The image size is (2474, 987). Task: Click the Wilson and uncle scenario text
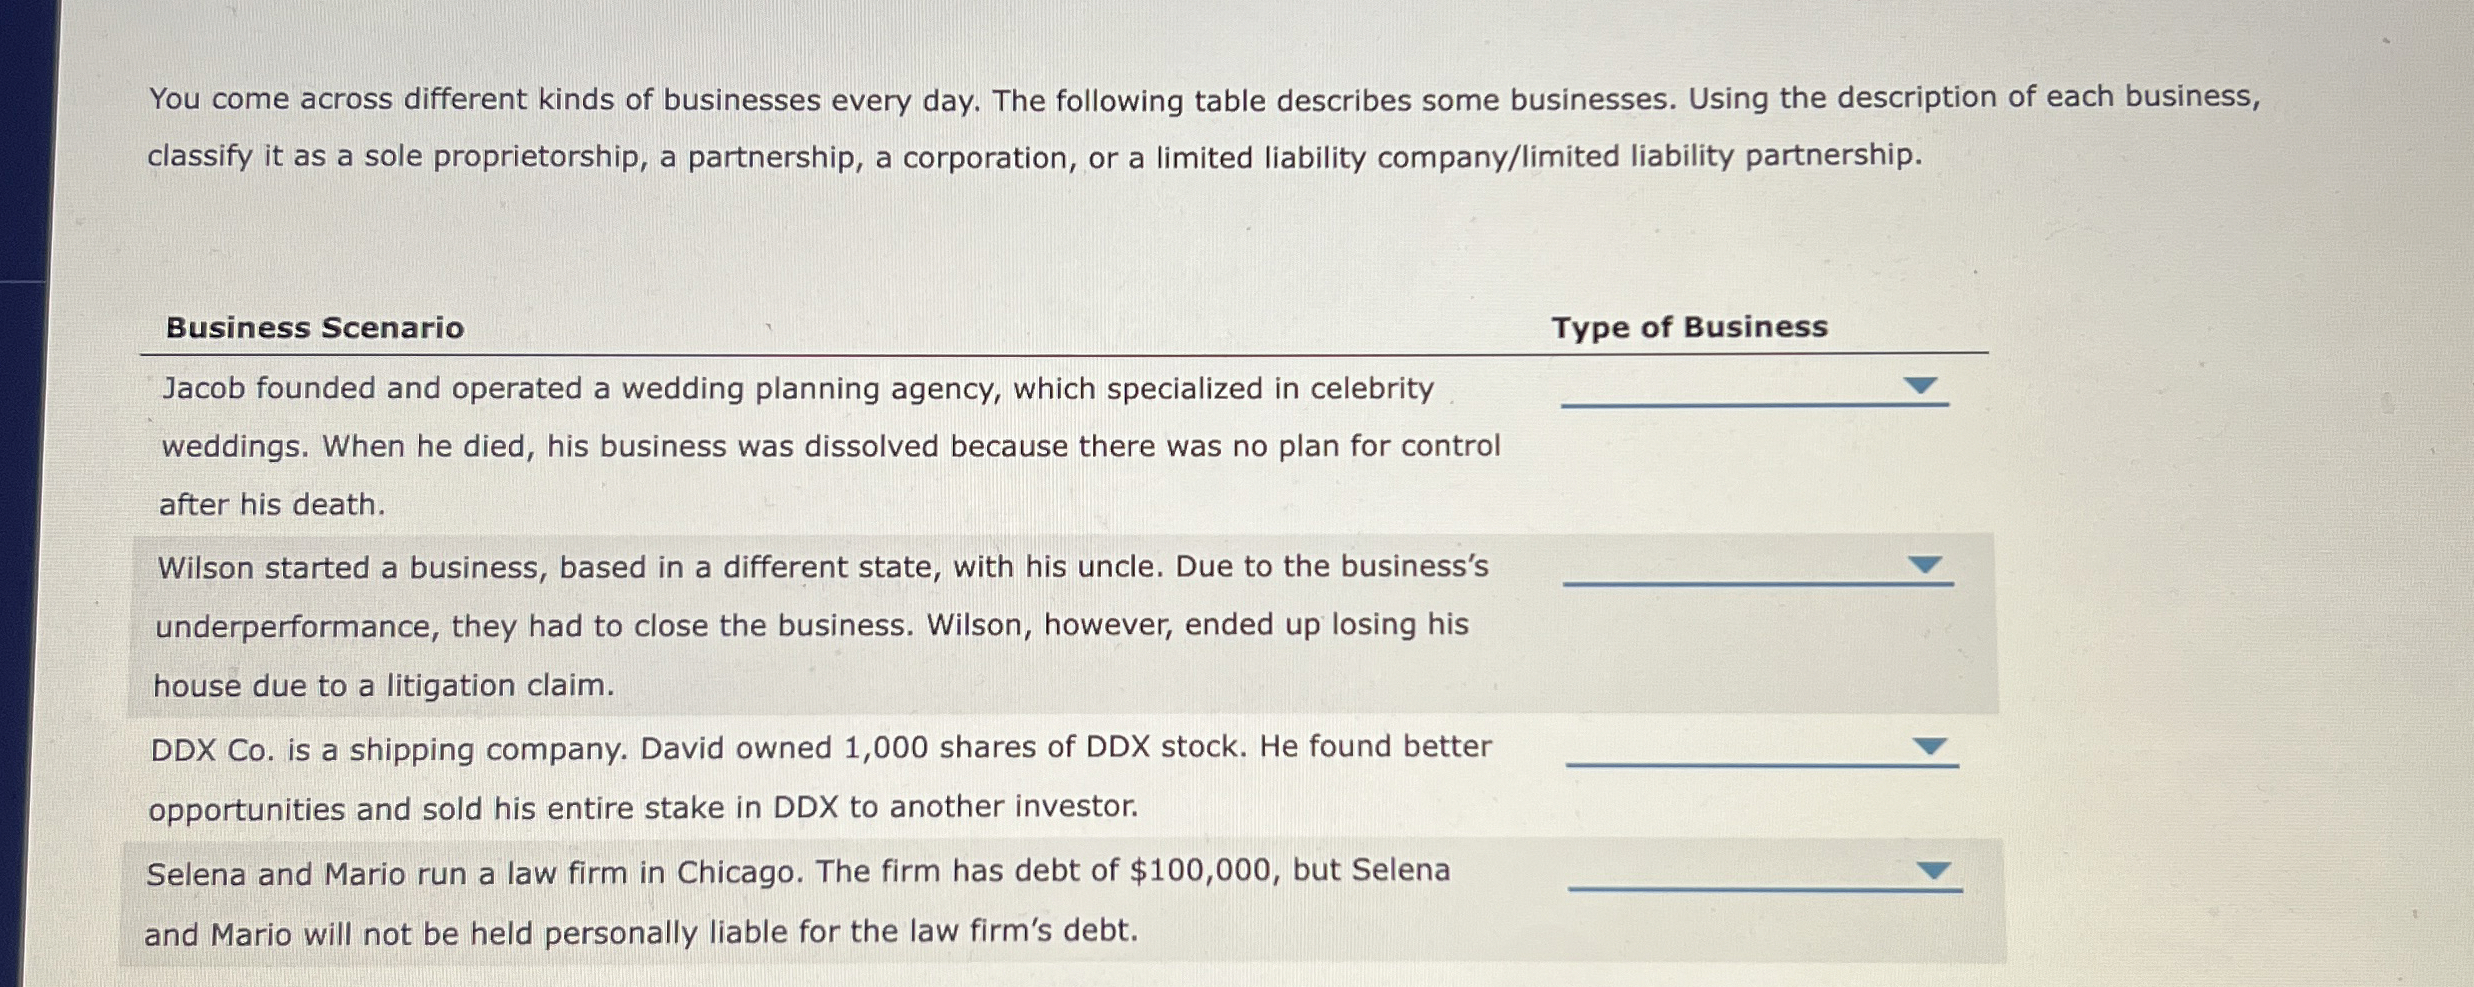[x=821, y=626]
